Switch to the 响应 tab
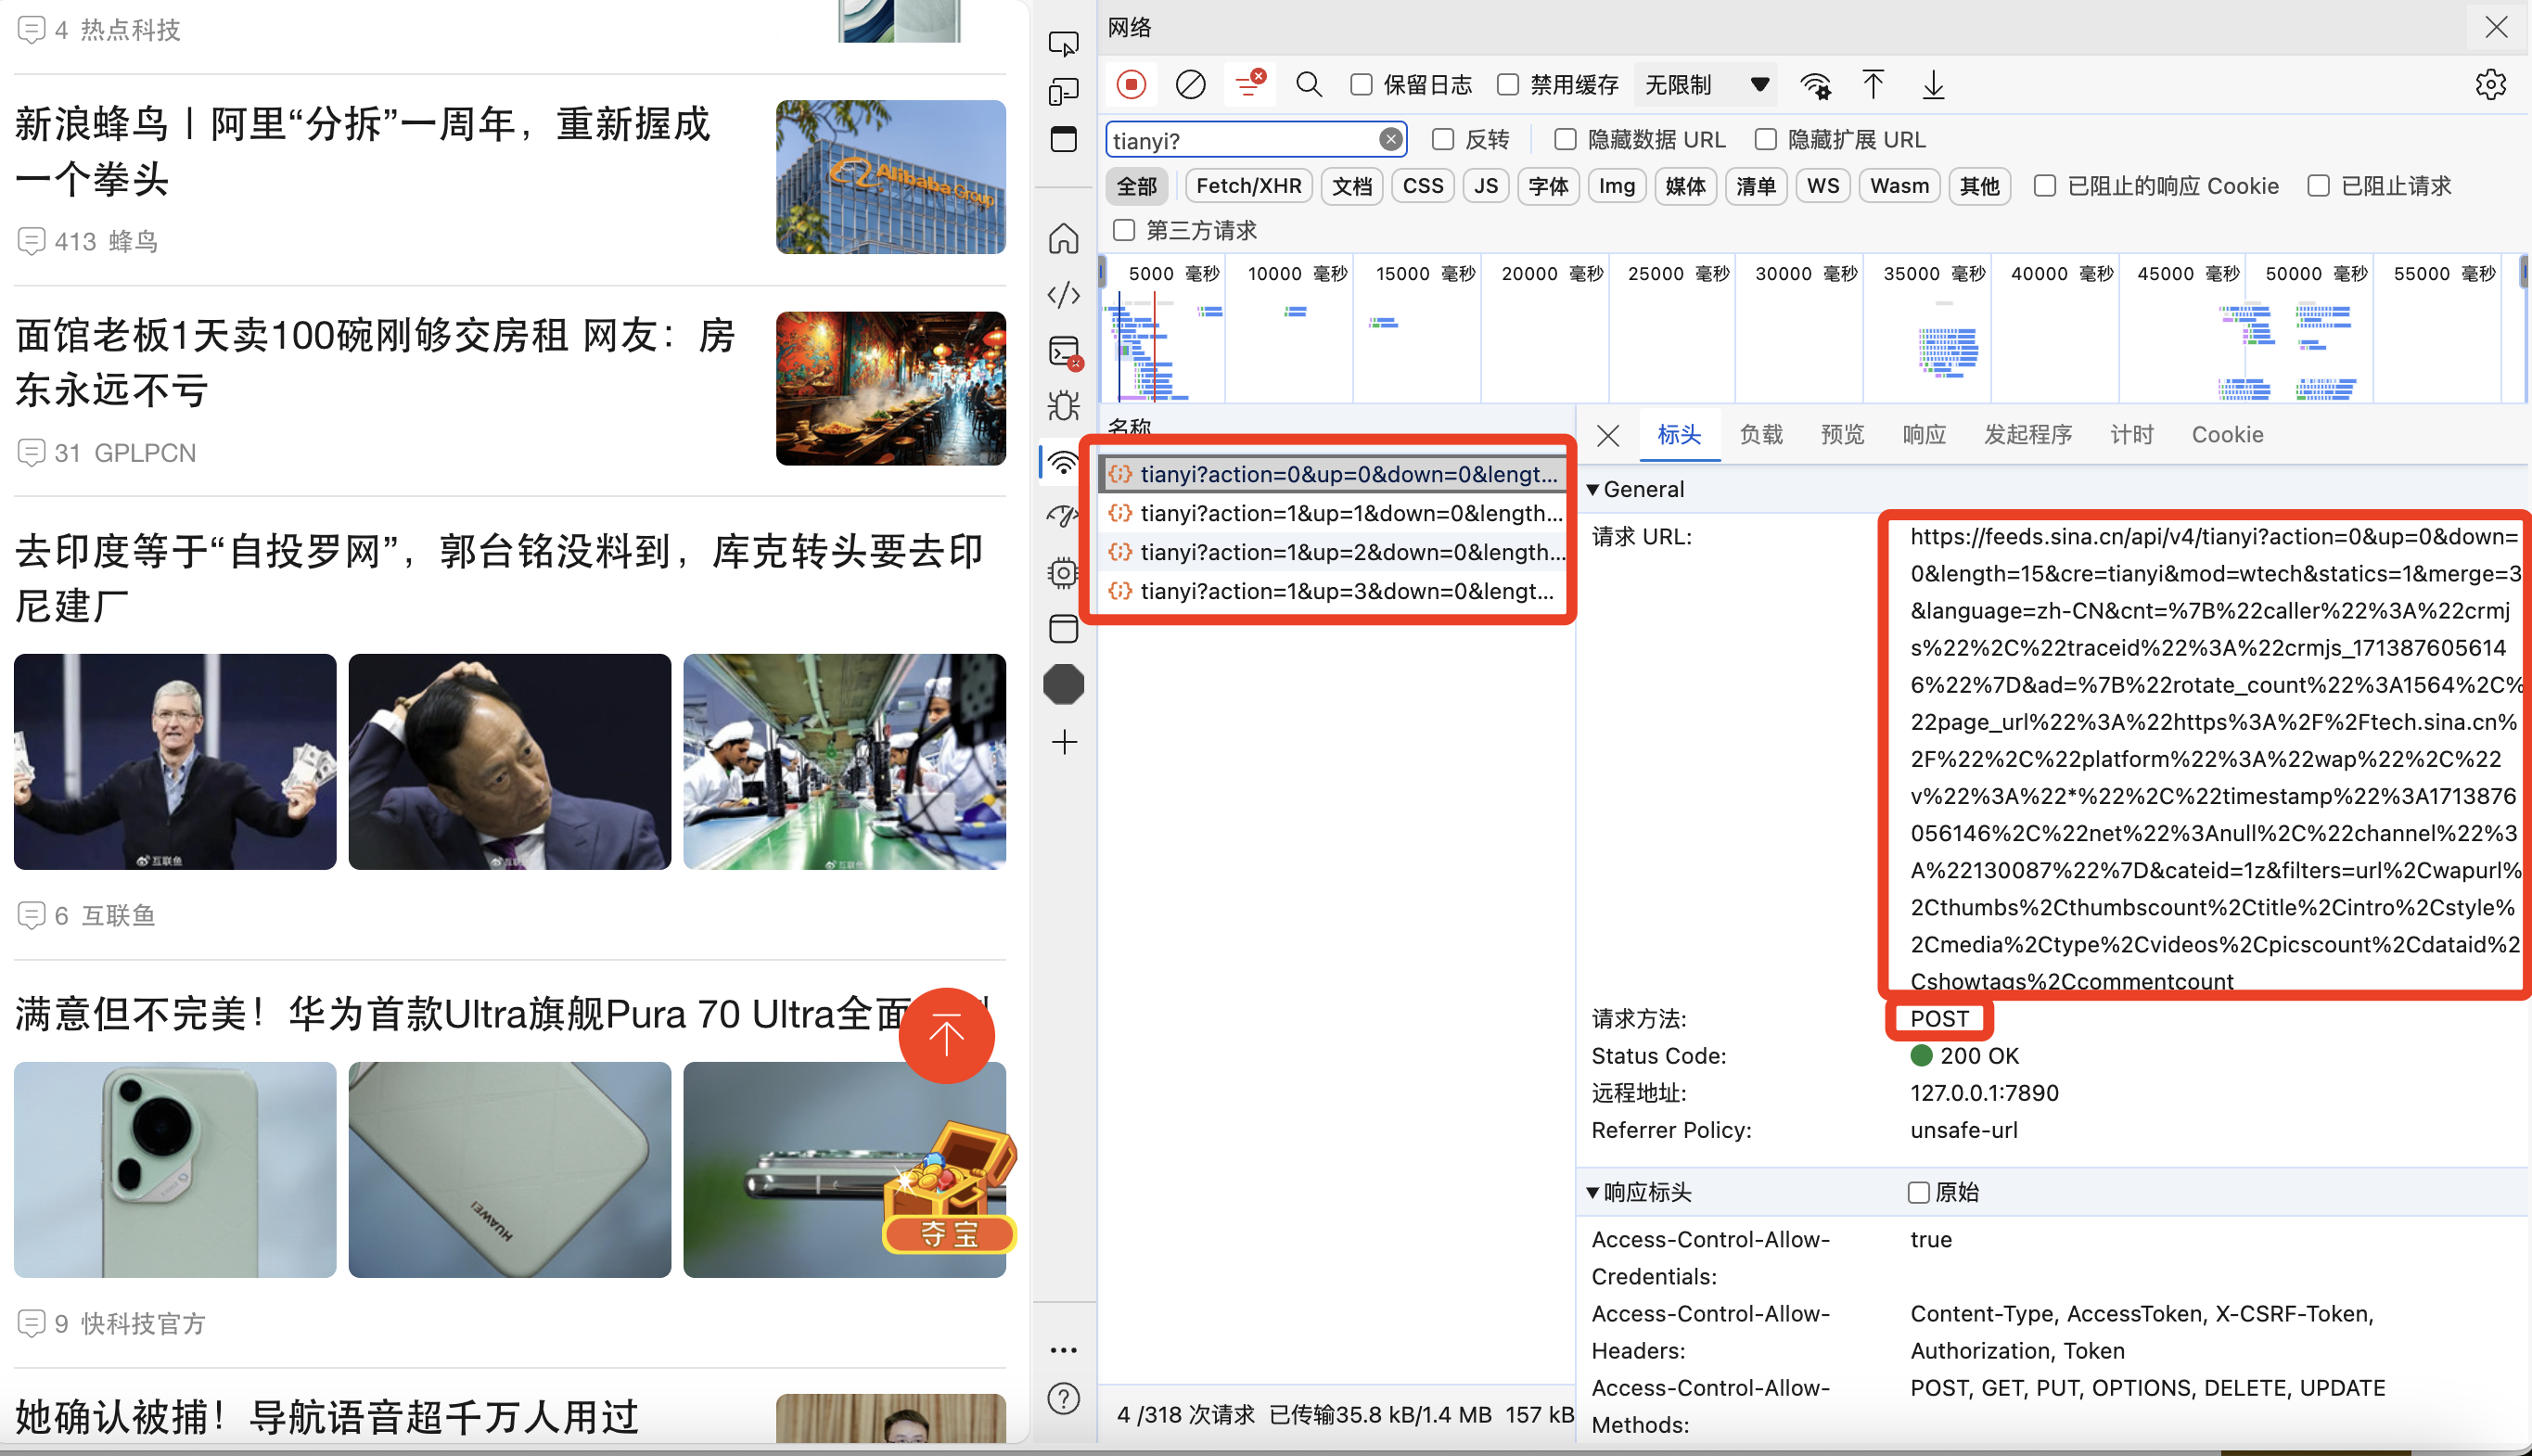The width and height of the screenshot is (2532, 1456). coord(1924,435)
